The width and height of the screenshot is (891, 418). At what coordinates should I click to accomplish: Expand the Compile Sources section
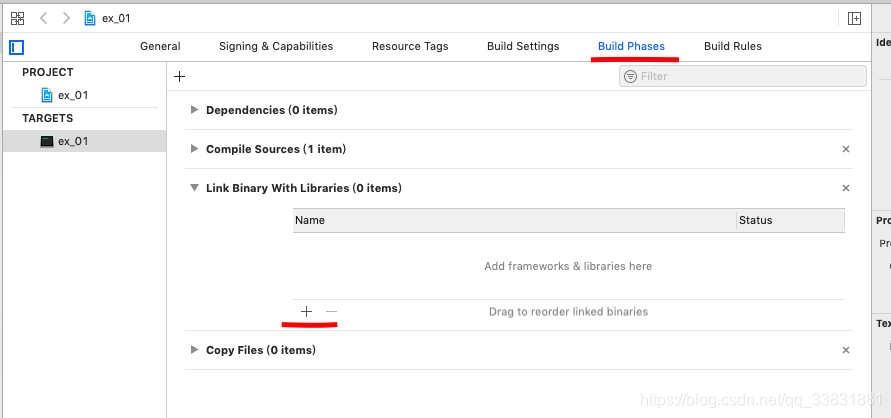(194, 149)
